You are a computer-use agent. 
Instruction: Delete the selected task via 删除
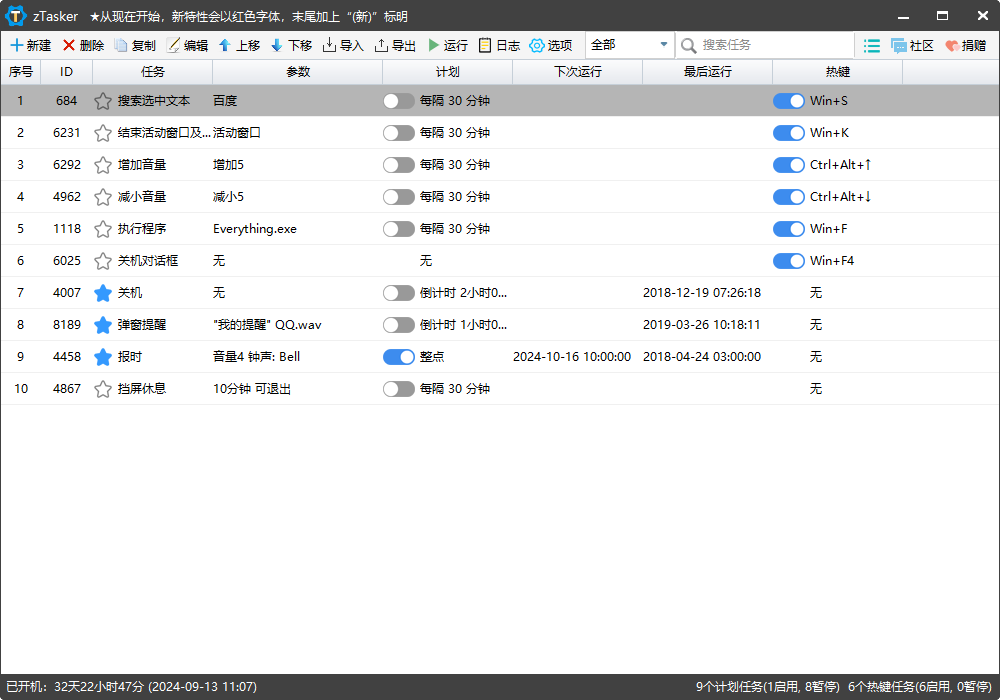(82, 45)
